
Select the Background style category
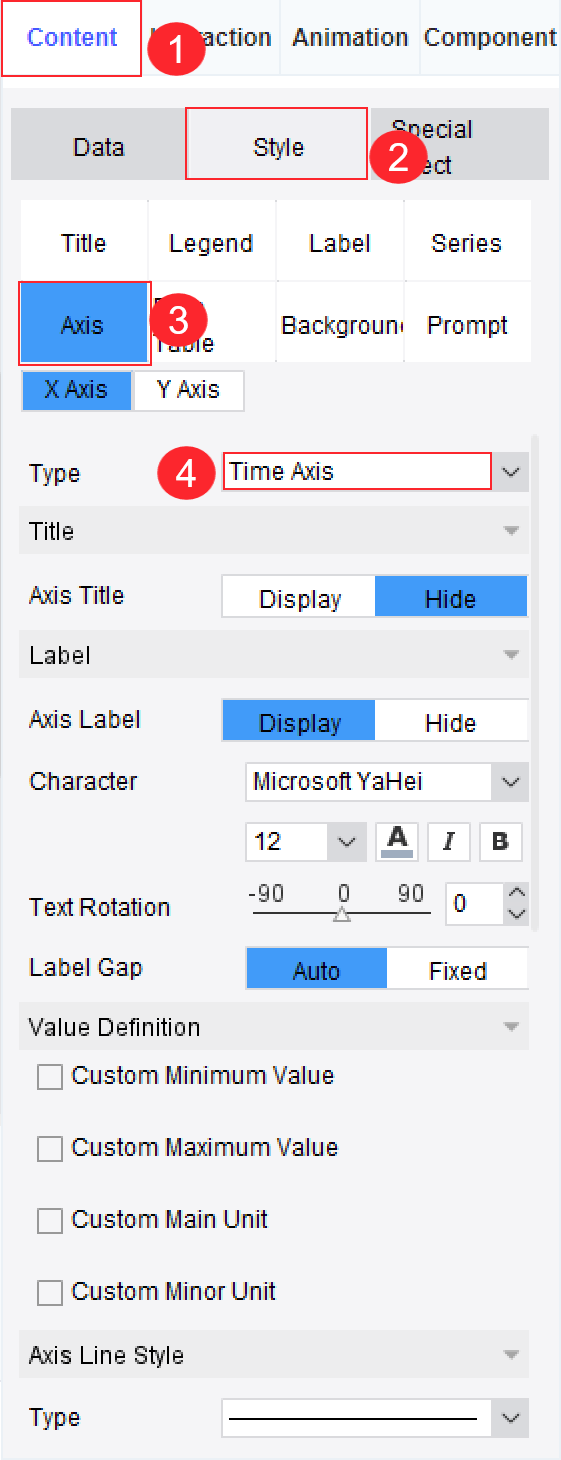tap(340, 325)
